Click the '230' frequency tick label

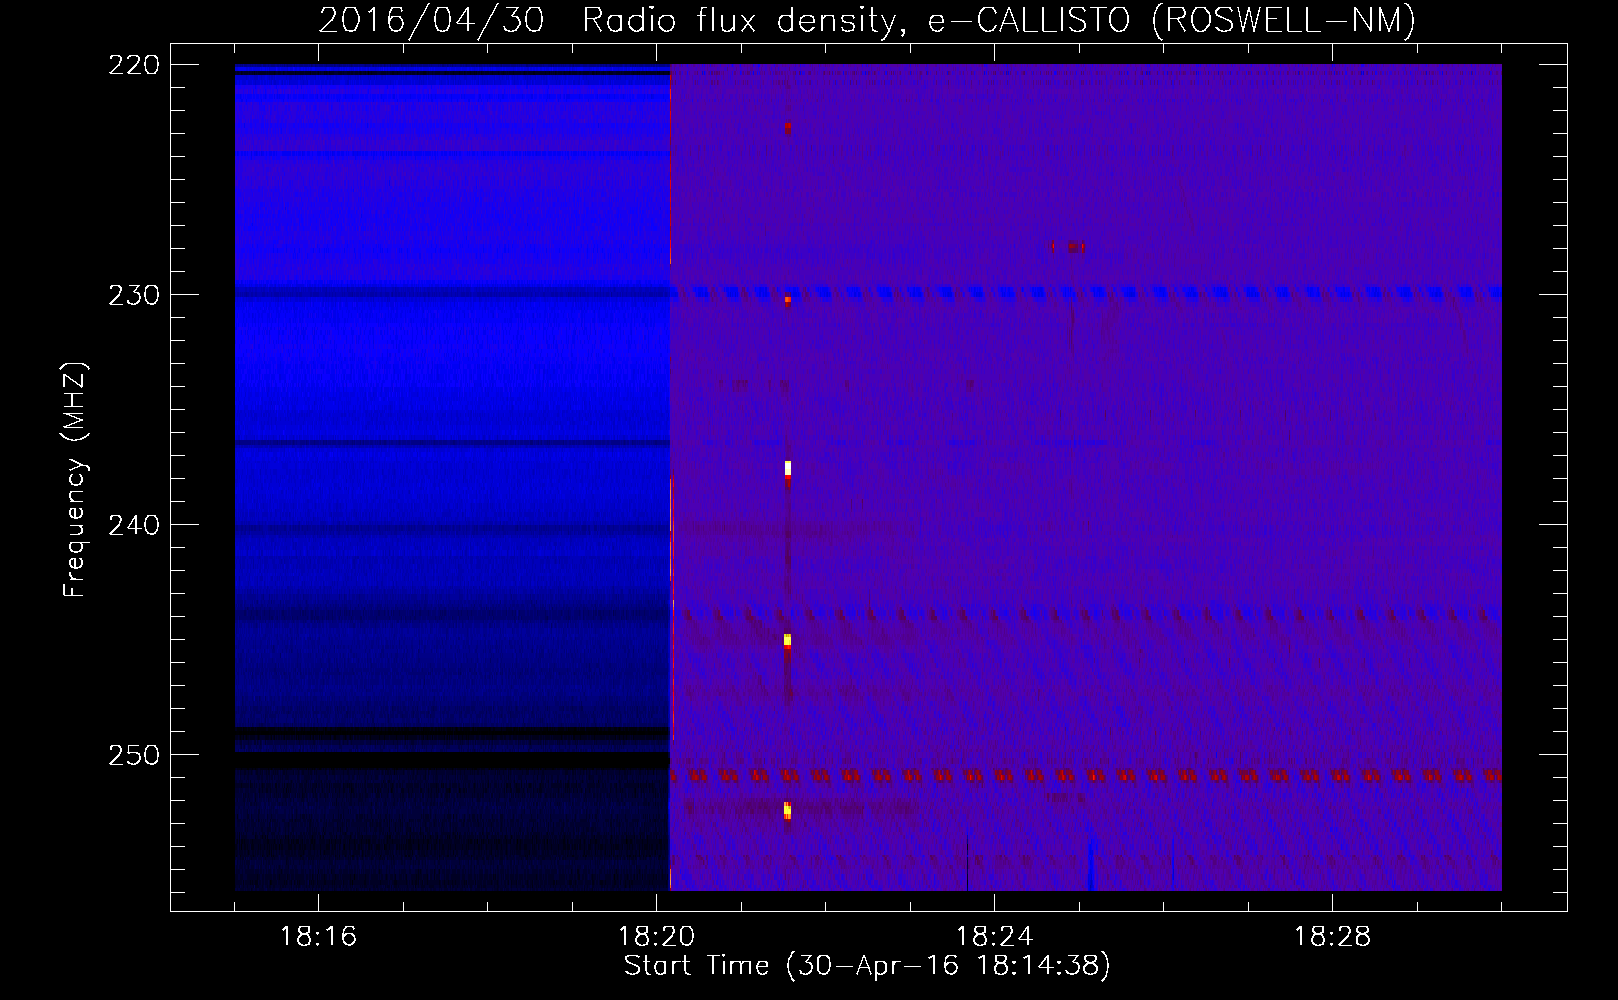[134, 295]
